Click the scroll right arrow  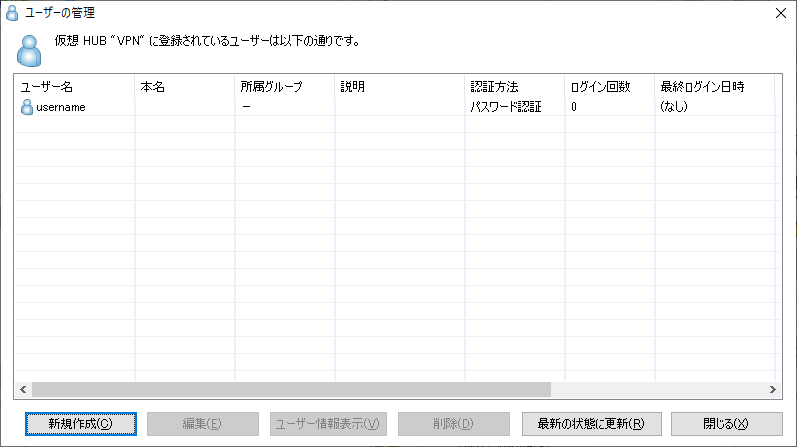773,390
